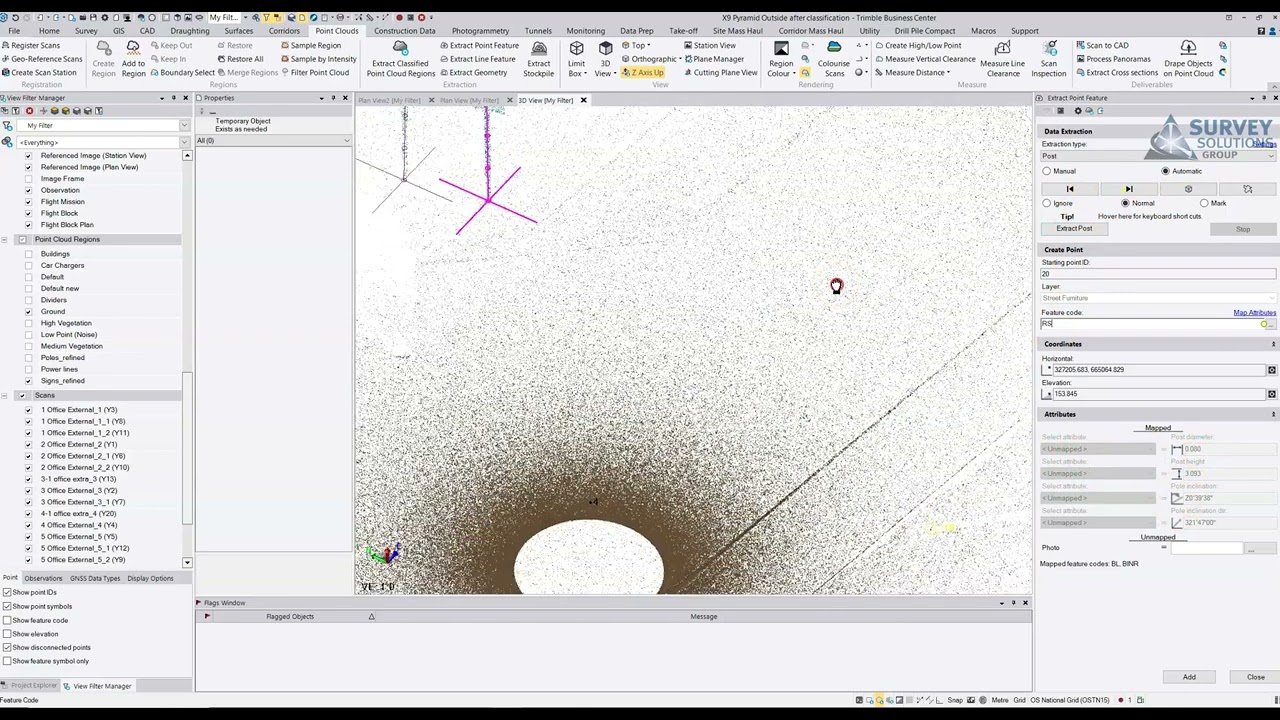The image size is (1280, 720).
Task: Select High Vegetation region row
Action: tap(66, 323)
